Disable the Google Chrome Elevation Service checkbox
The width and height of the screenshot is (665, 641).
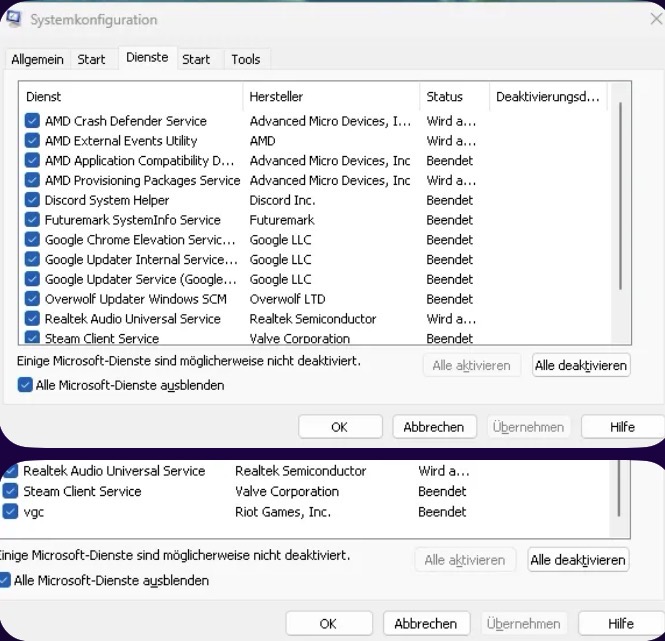[32, 239]
